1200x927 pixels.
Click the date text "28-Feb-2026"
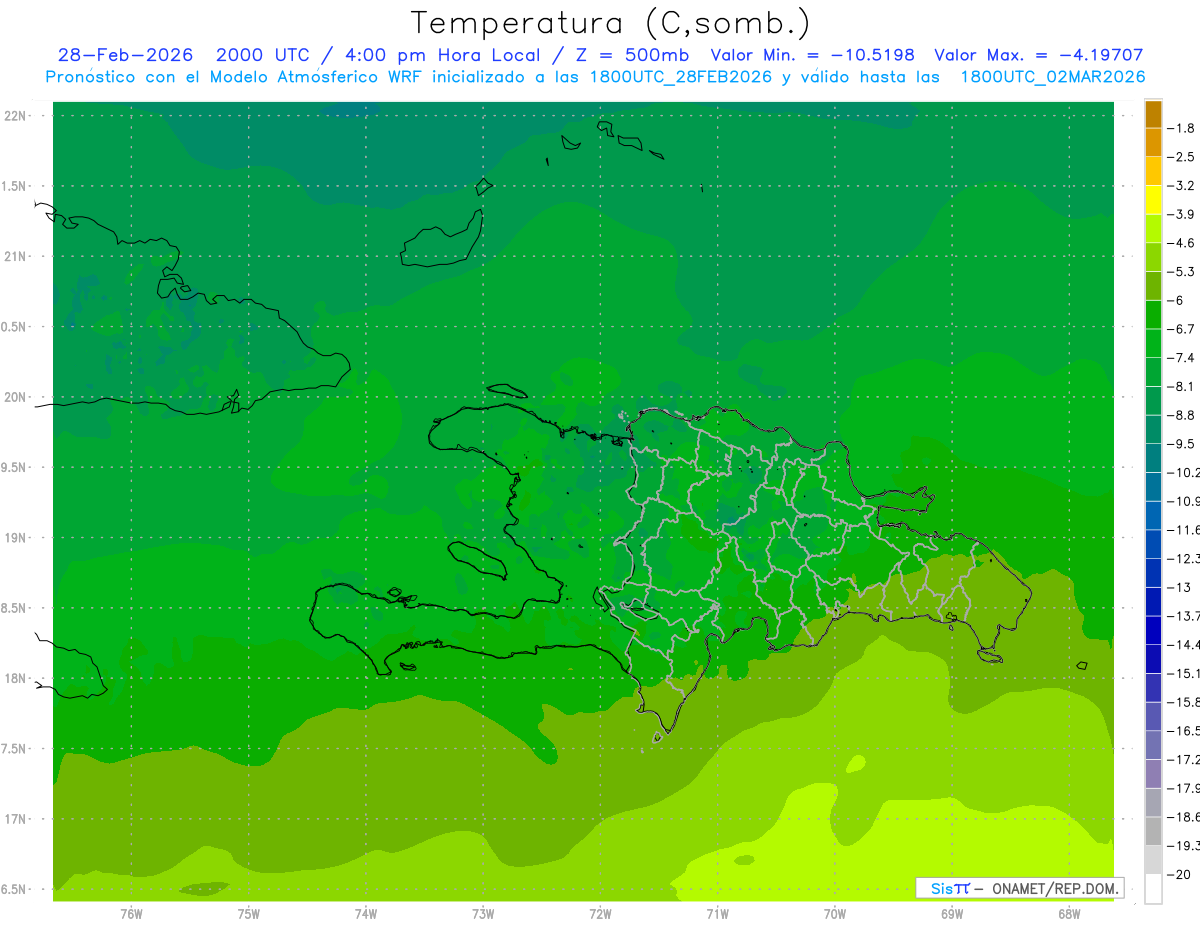click(x=126, y=55)
